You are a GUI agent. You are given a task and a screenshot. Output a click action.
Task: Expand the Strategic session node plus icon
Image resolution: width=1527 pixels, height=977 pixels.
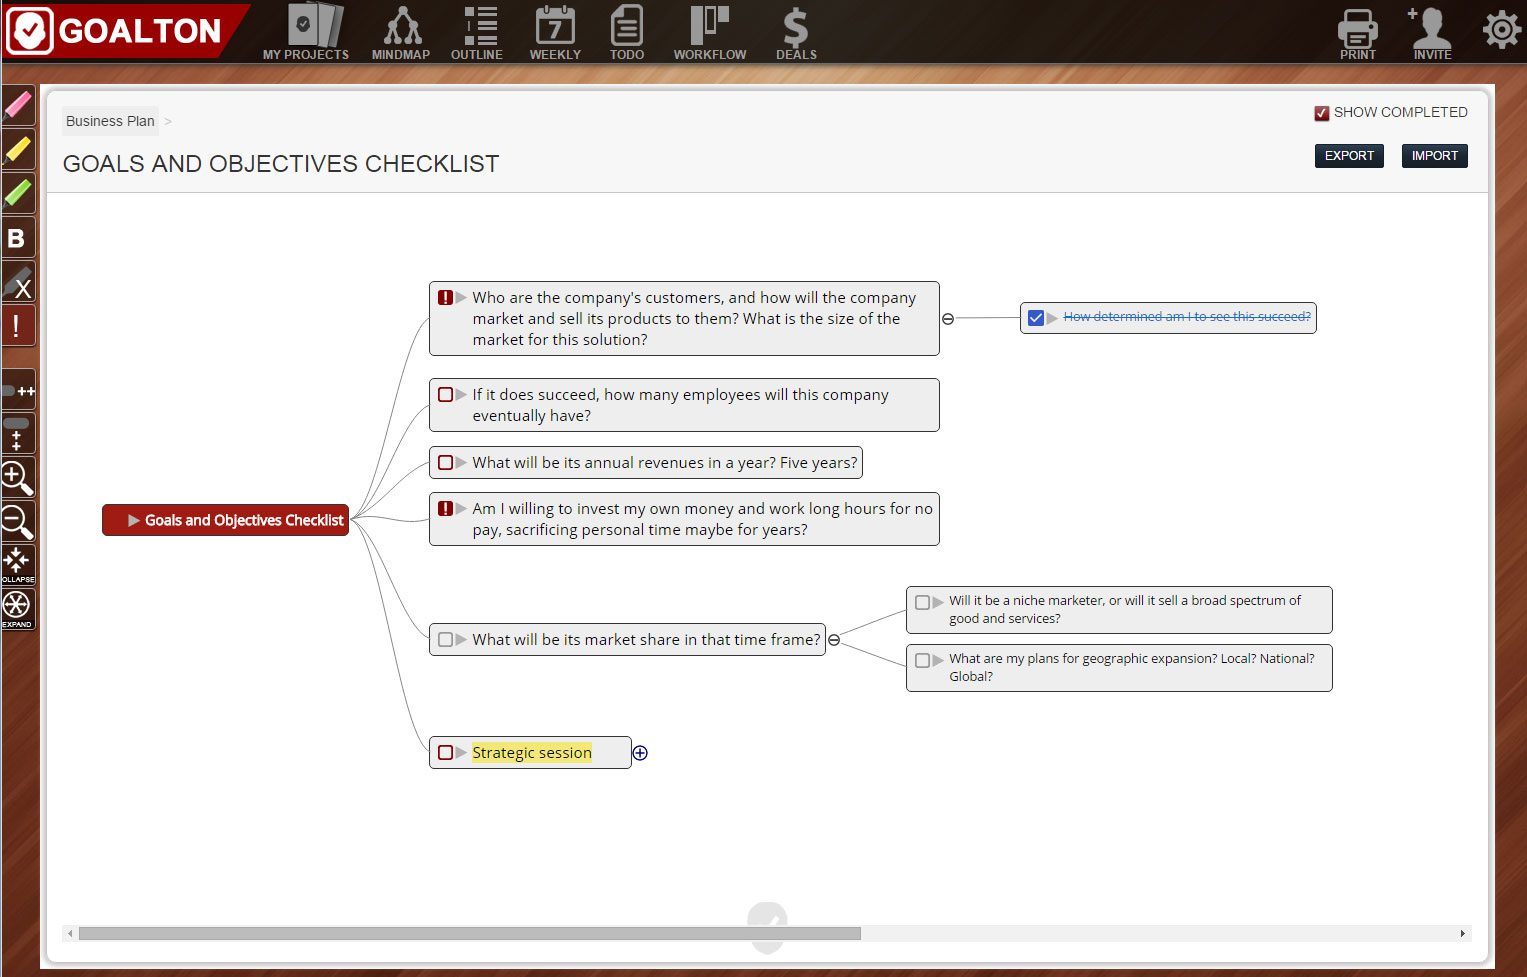[640, 753]
